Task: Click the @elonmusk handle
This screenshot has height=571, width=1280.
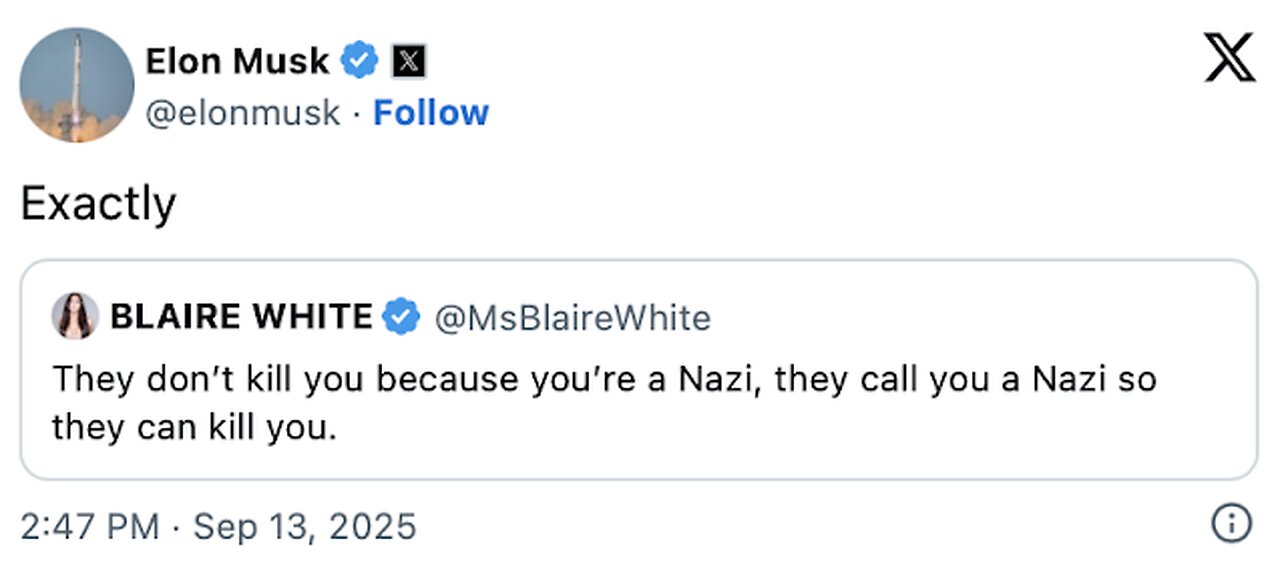Action: point(243,113)
